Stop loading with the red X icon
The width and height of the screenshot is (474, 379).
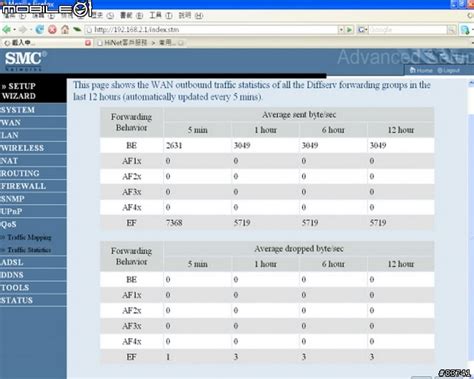[x=52, y=30]
